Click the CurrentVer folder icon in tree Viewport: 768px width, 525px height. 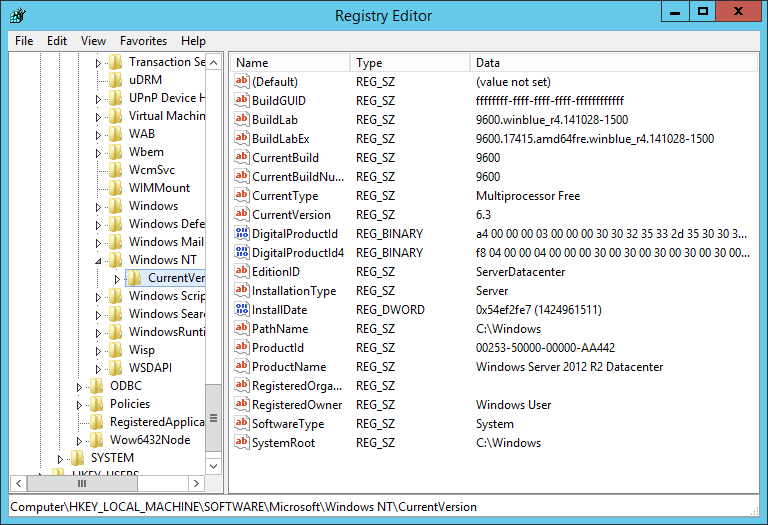134,278
